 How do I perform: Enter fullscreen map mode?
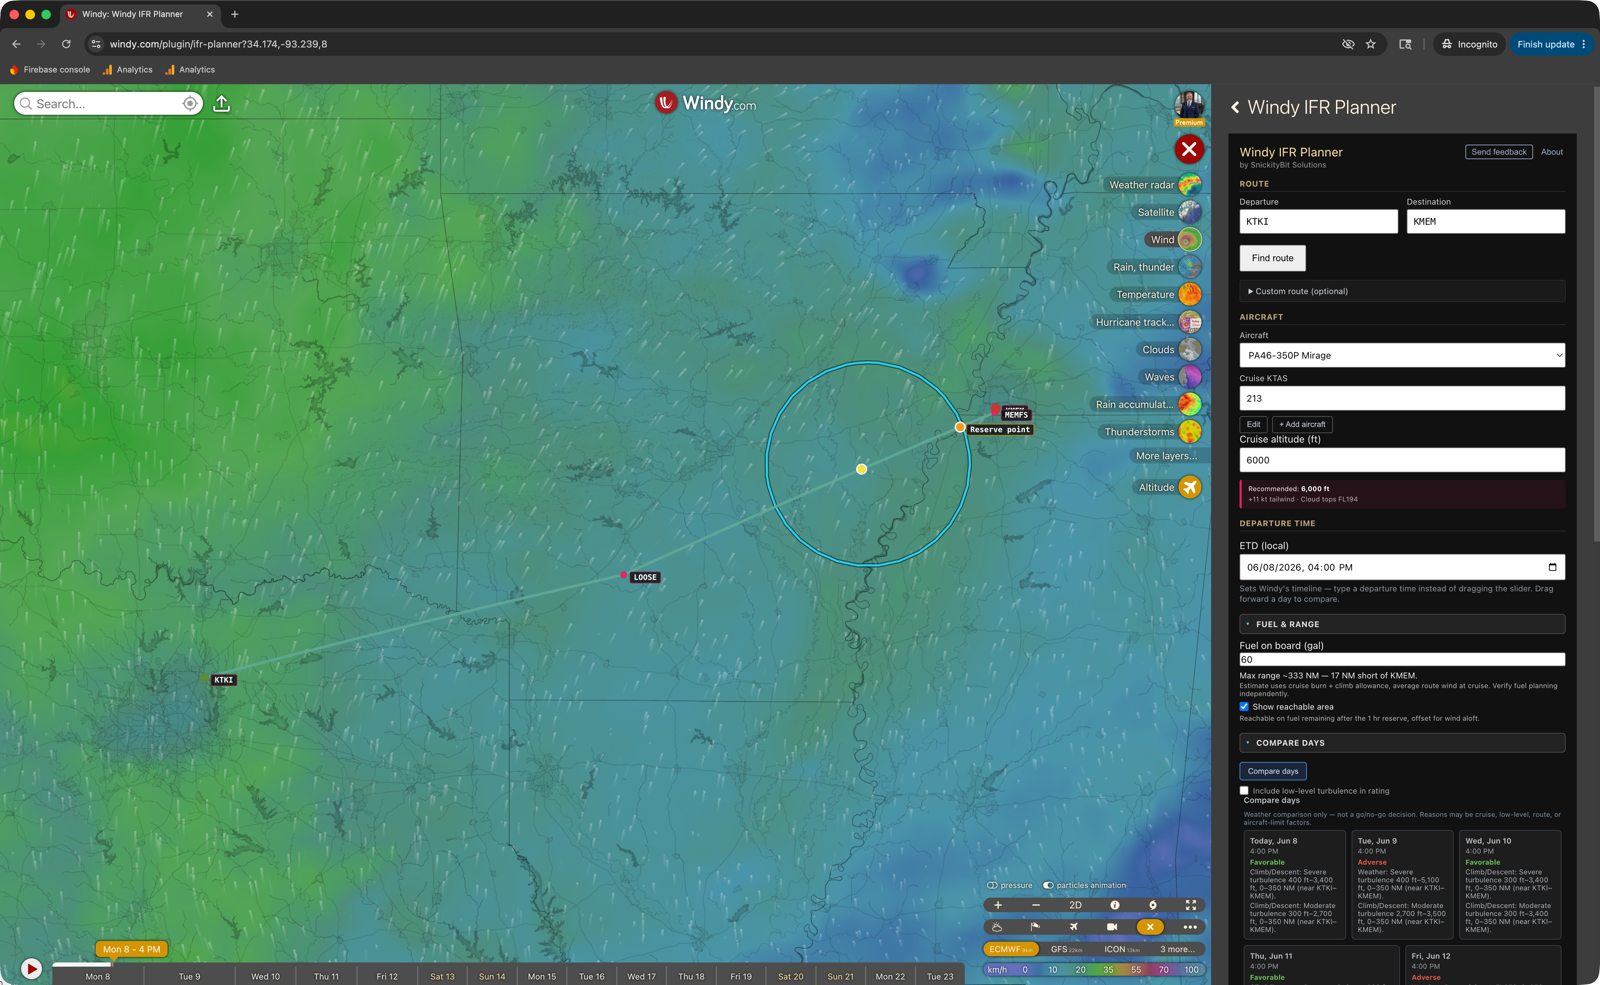(1191, 905)
